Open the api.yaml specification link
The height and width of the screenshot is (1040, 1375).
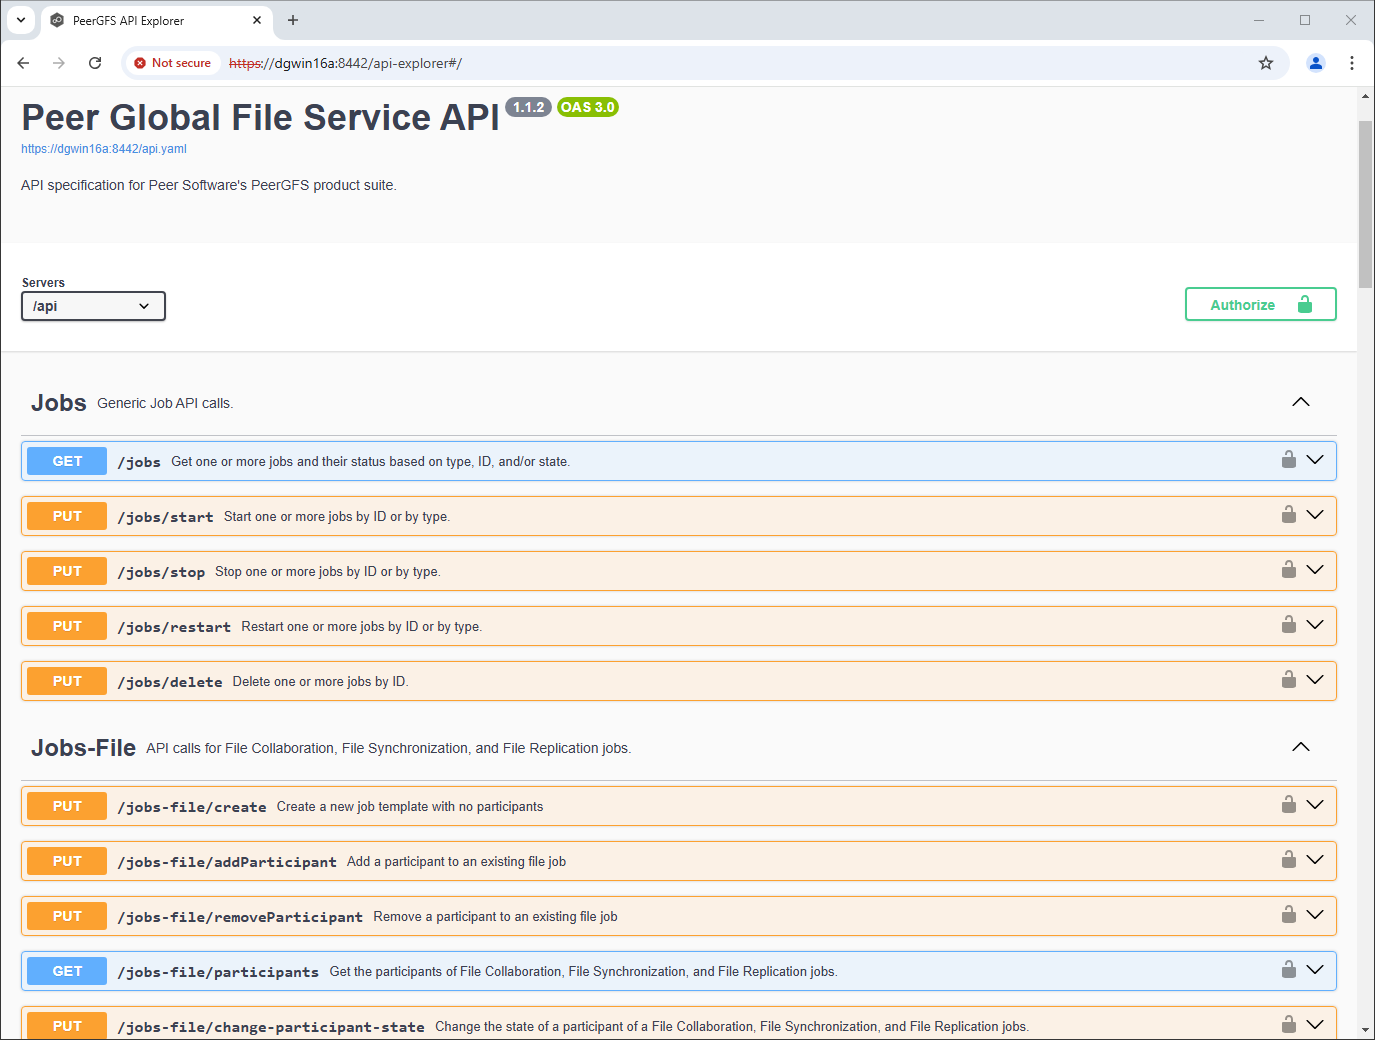(104, 149)
